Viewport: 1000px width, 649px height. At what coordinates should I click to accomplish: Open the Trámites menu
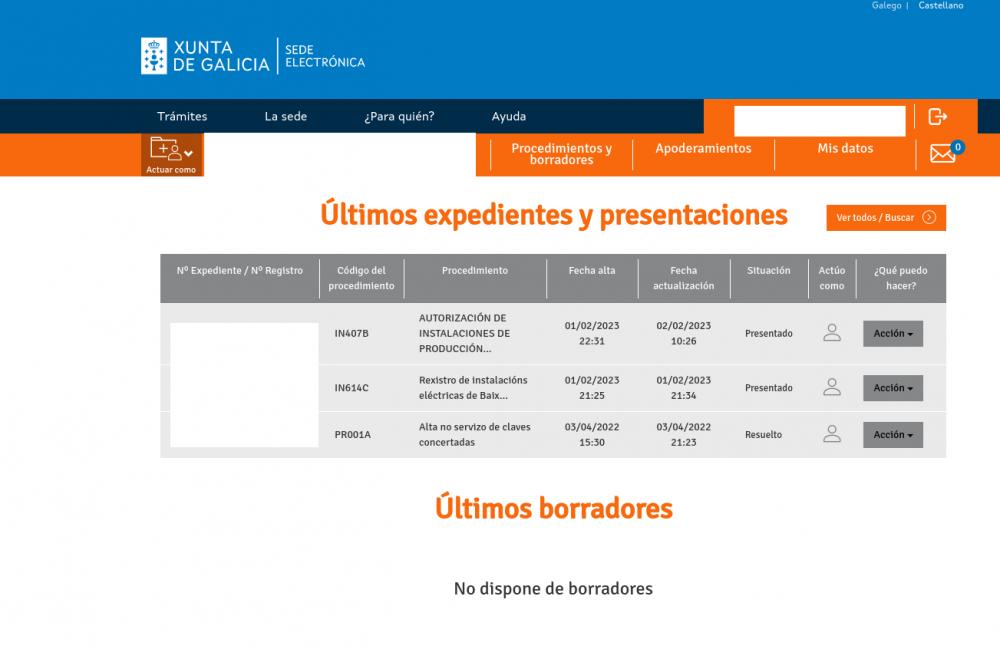point(182,116)
